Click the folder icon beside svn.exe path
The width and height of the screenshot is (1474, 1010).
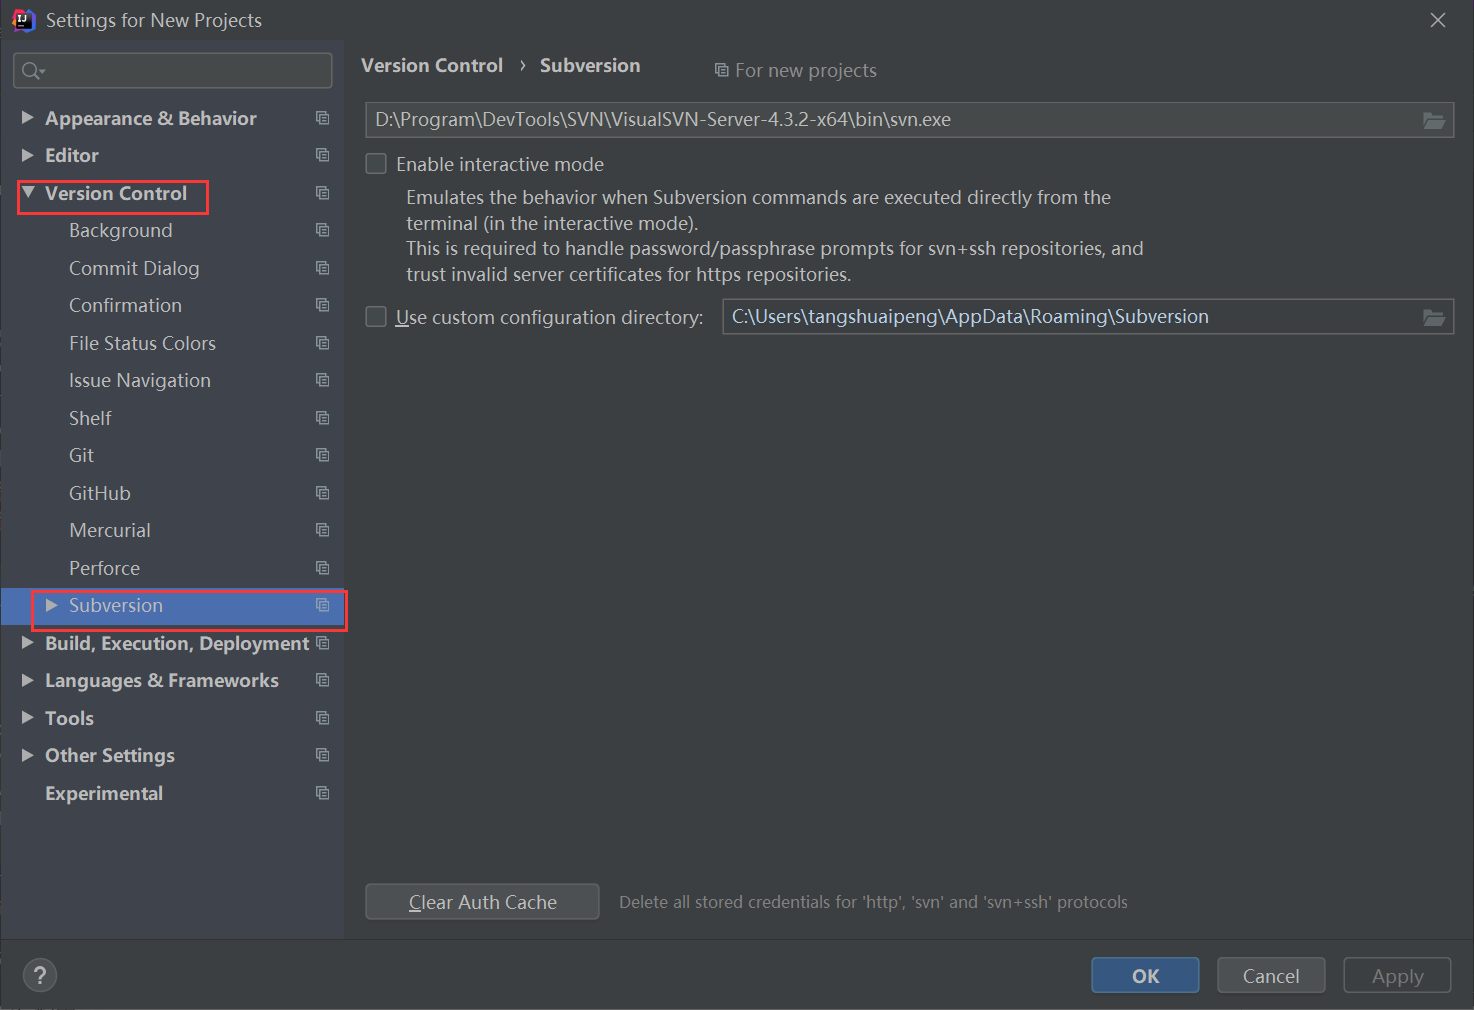[x=1434, y=120]
